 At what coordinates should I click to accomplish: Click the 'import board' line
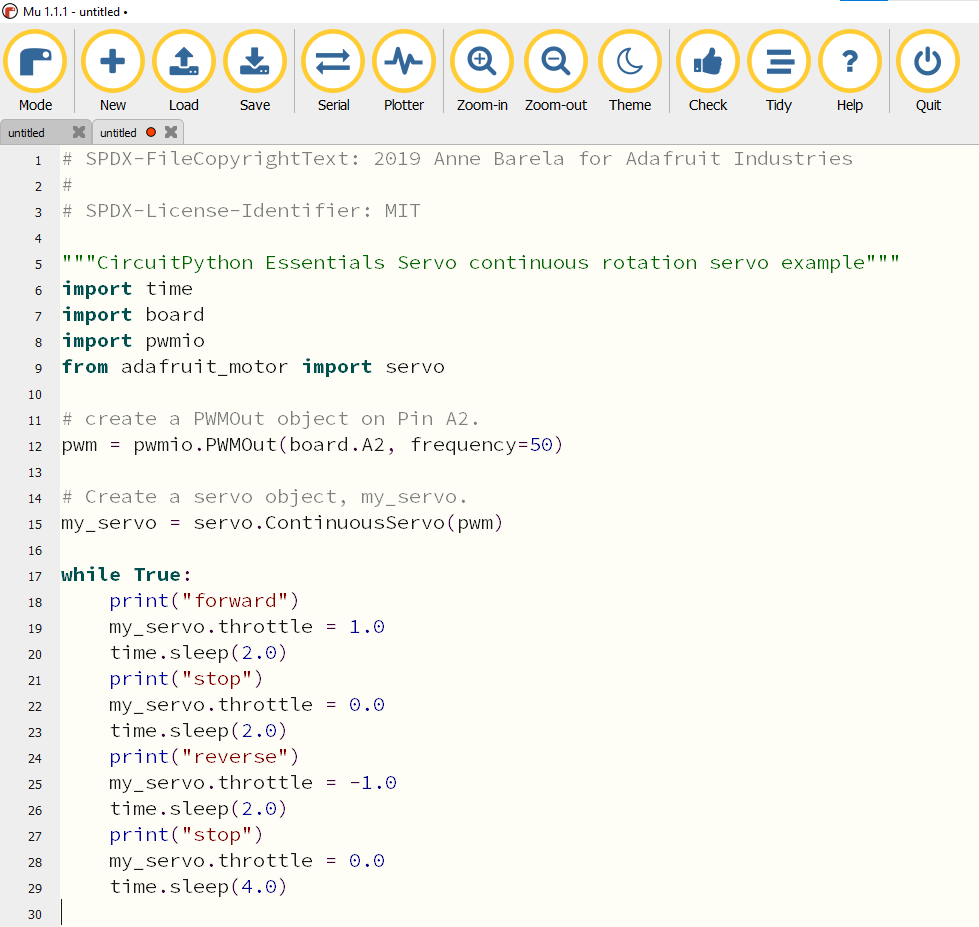tap(133, 315)
